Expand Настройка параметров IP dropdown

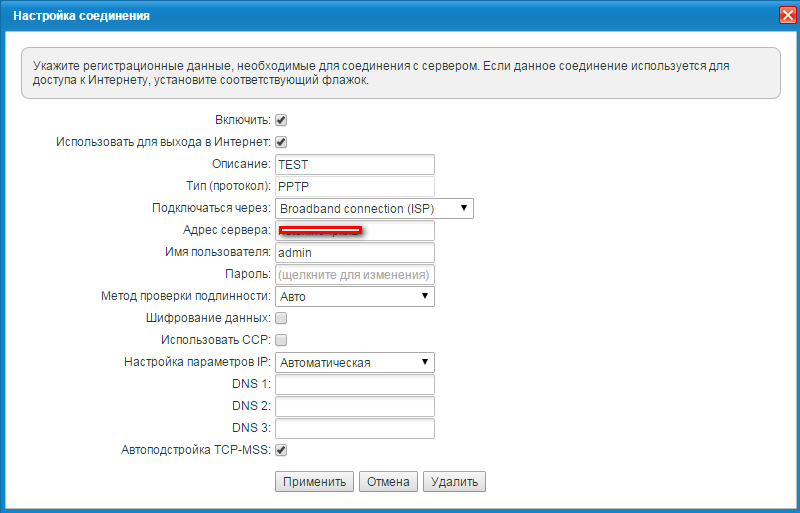point(354,362)
